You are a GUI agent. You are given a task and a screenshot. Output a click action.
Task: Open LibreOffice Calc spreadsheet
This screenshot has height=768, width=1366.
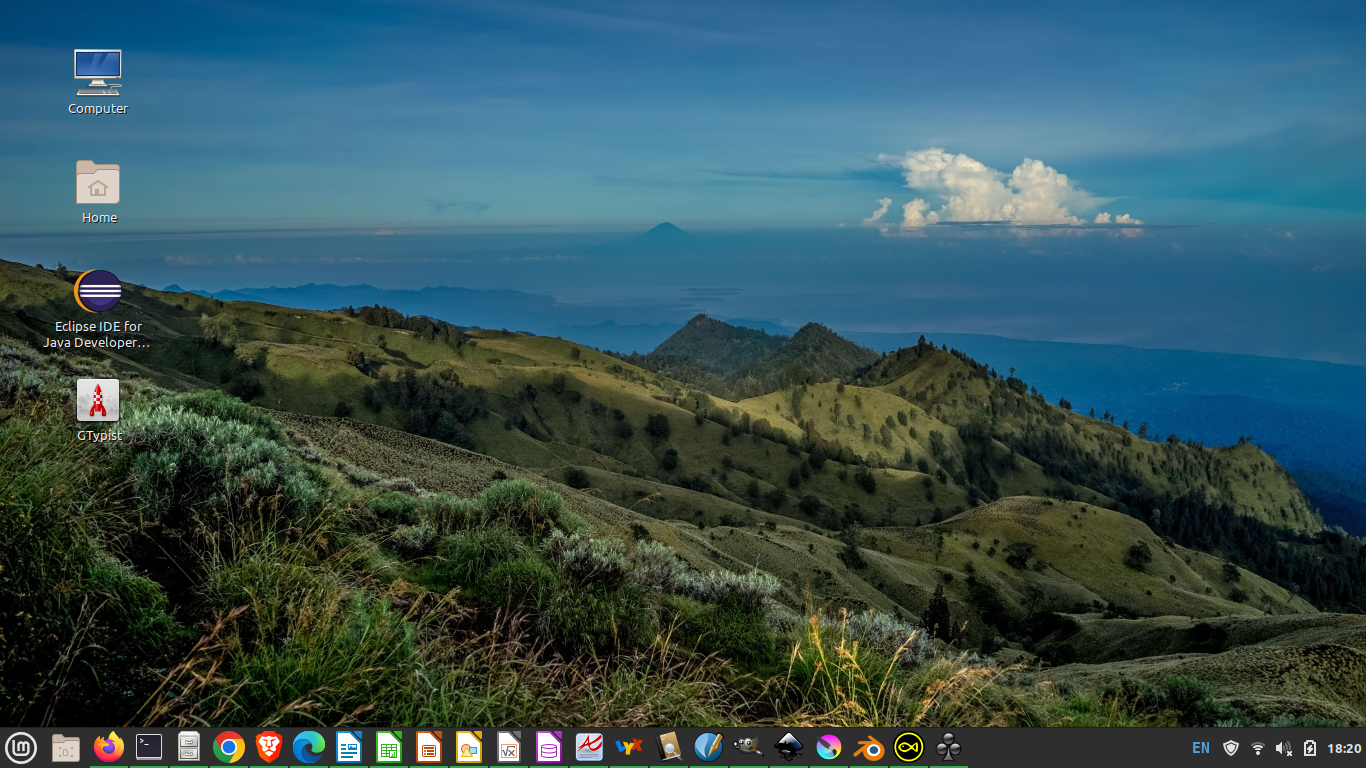[x=388, y=747]
